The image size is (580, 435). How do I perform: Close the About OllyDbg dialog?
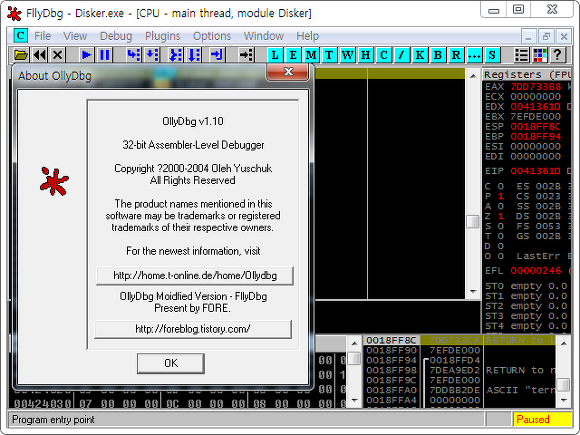[288, 72]
